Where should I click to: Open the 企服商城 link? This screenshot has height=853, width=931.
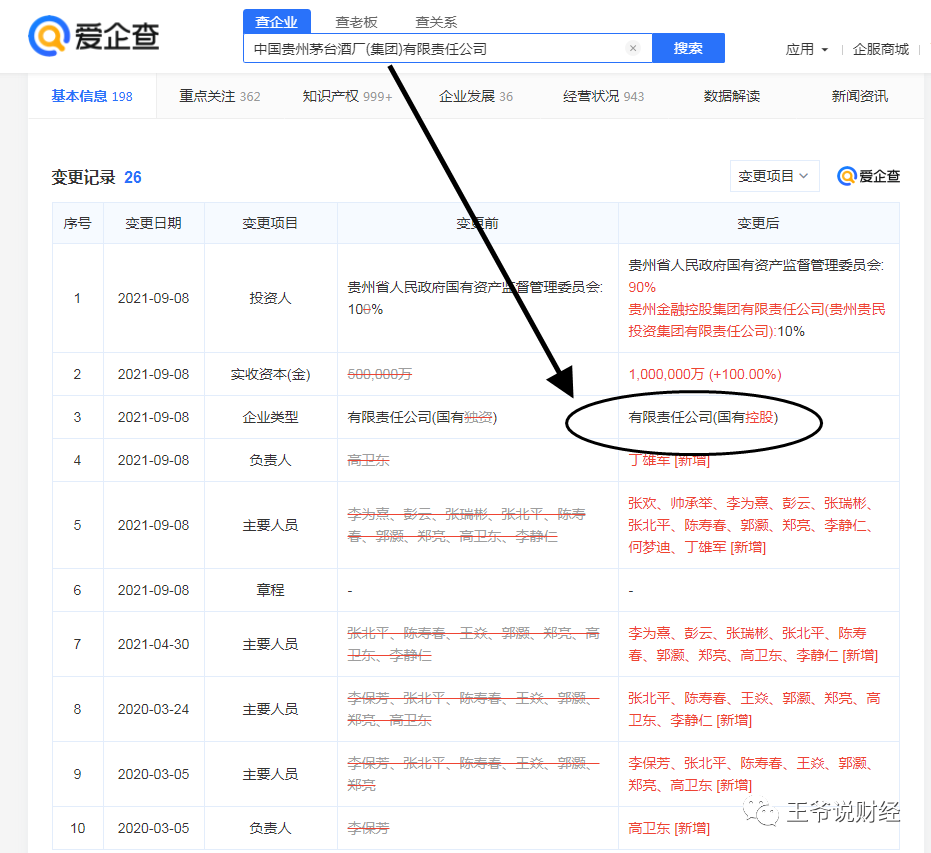881,49
